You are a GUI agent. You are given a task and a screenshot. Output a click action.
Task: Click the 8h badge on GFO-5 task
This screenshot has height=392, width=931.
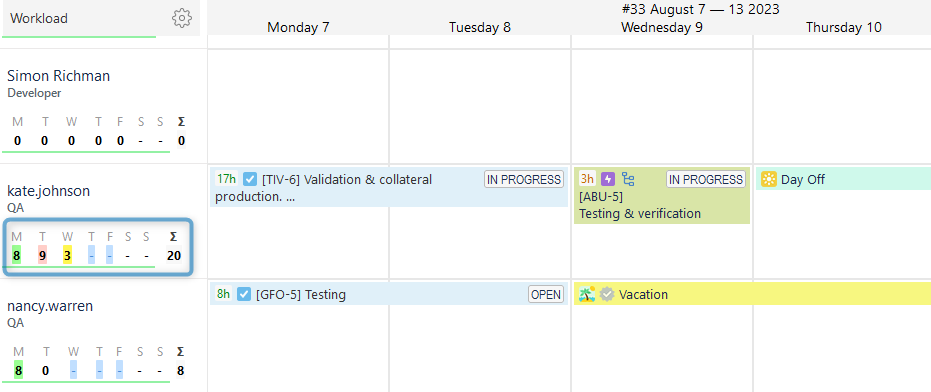(x=223, y=294)
